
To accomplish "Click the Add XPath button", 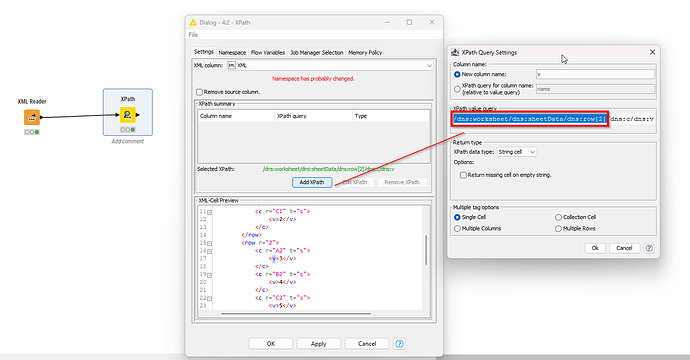I will coord(312,182).
